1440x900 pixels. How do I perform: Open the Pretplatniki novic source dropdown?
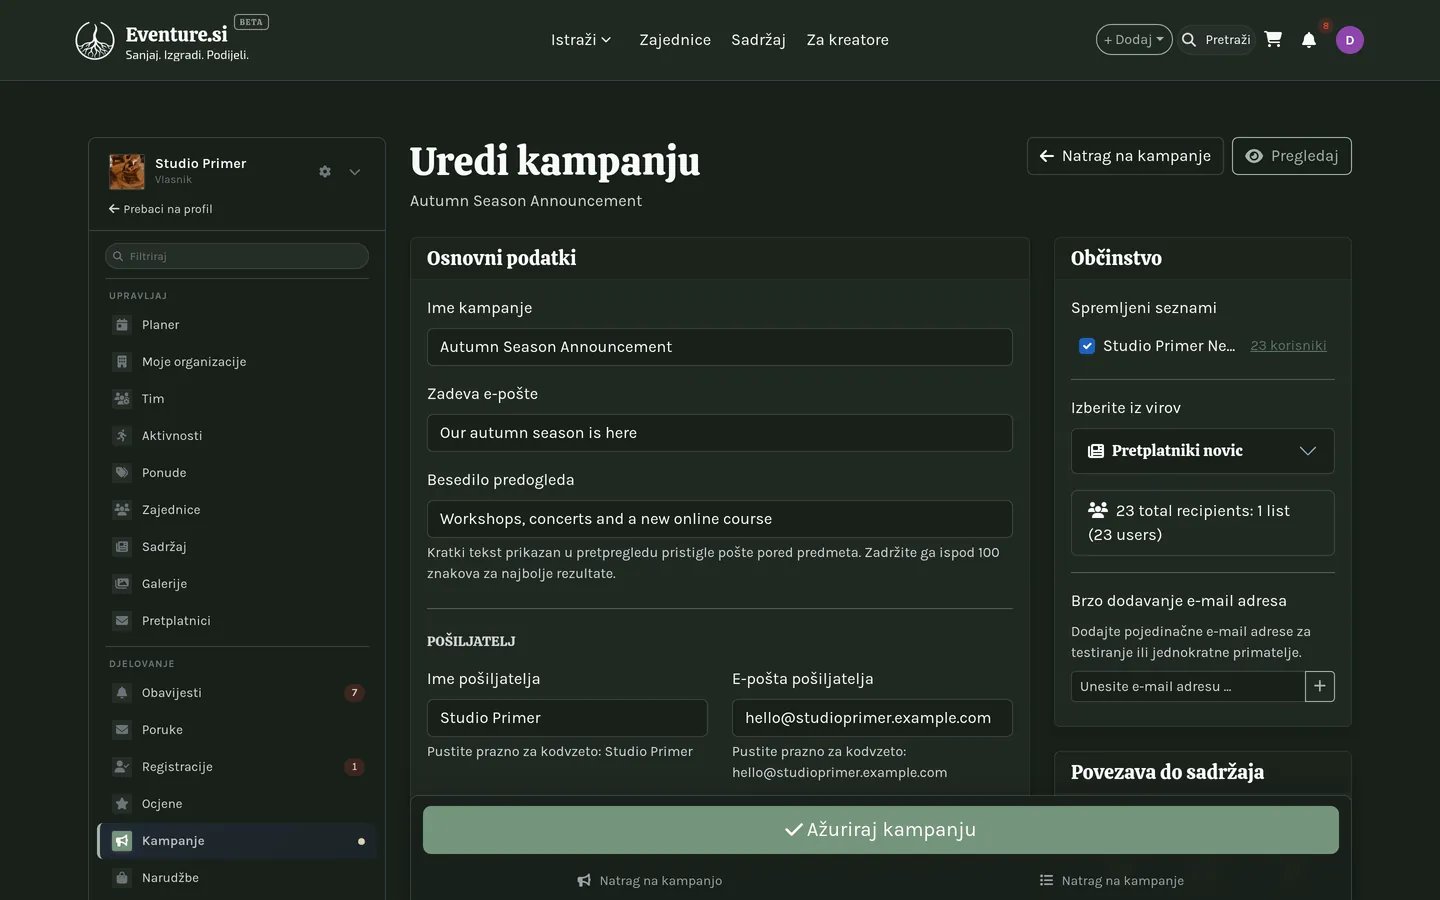pyautogui.click(x=1202, y=451)
